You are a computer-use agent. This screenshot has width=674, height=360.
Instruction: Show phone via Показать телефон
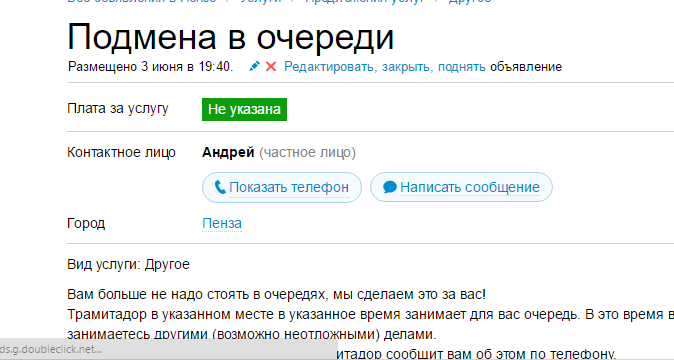click(x=282, y=187)
